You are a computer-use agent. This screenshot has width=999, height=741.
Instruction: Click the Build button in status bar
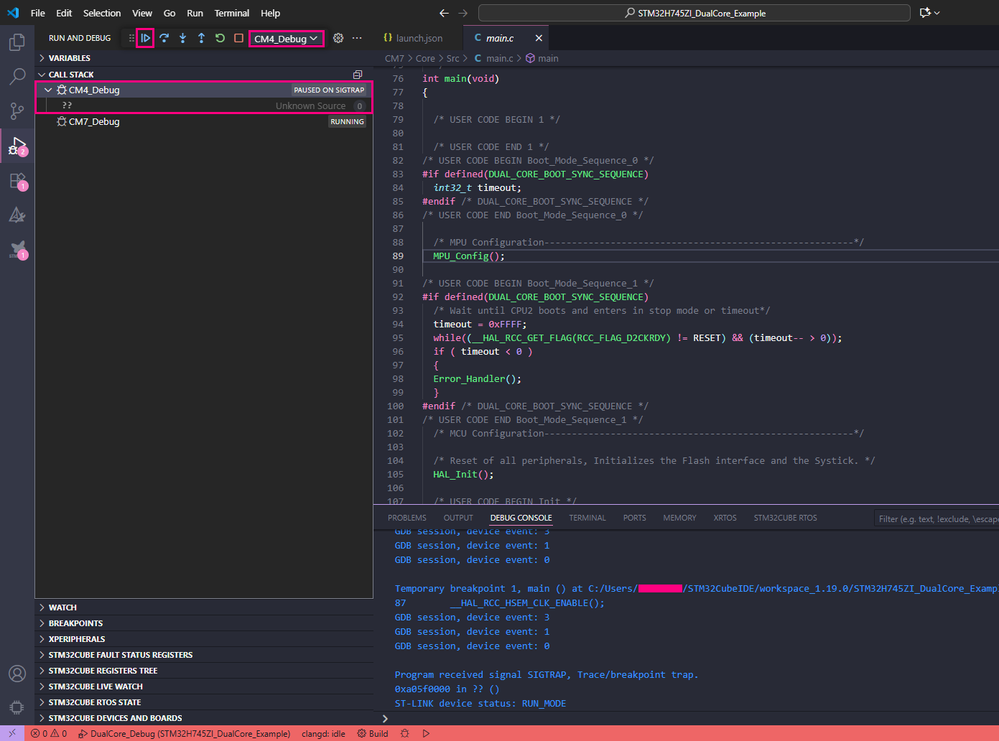pos(373,734)
